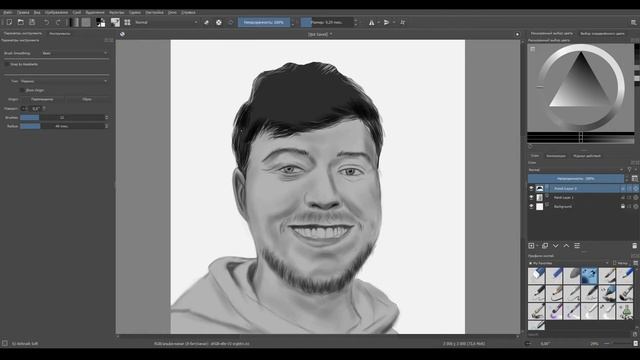Image resolution: width=640 pixels, height=360 pixels.
Task: Open the layer blending mode dropdown
Action: pos(576,170)
